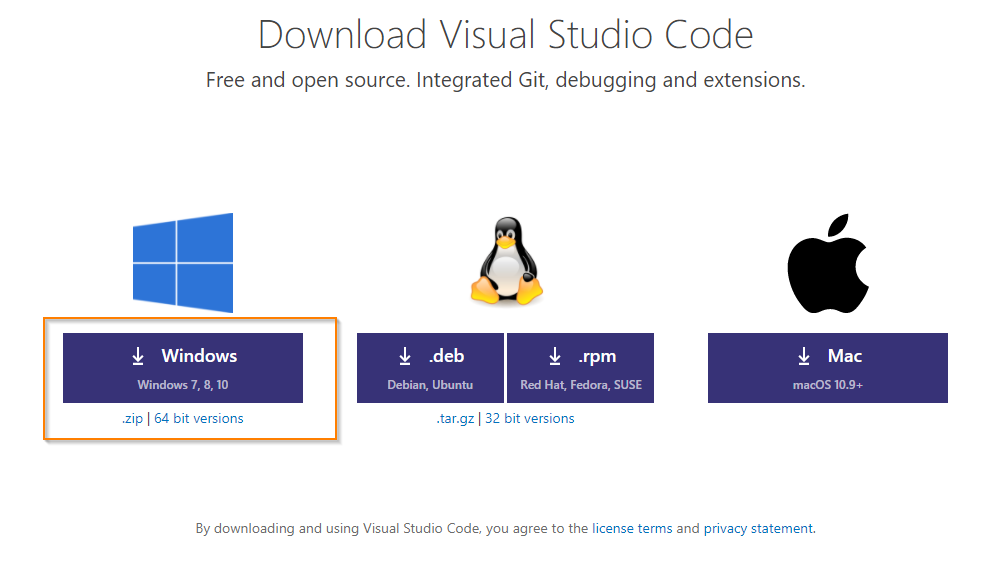Screen dimensions: 982x563
Task: Click the download arrow beside Windows
Action: [138, 356]
